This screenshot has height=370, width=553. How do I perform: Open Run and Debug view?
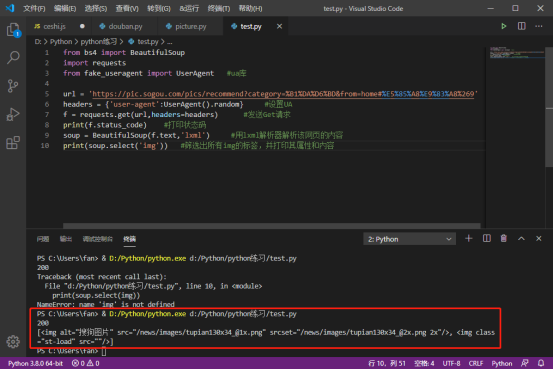click(x=13, y=114)
